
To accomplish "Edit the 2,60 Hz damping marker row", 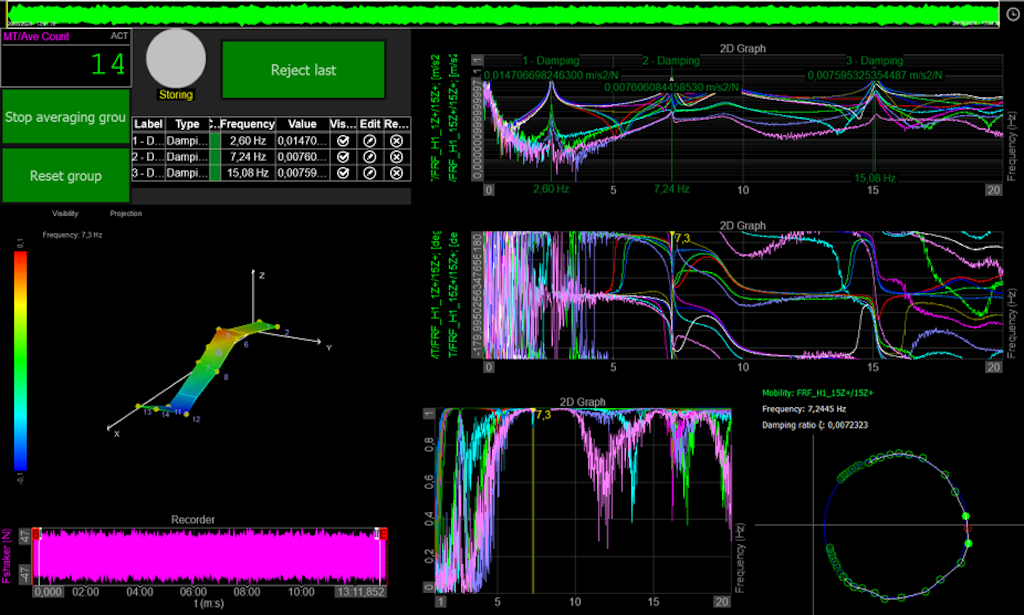I will click(x=370, y=140).
